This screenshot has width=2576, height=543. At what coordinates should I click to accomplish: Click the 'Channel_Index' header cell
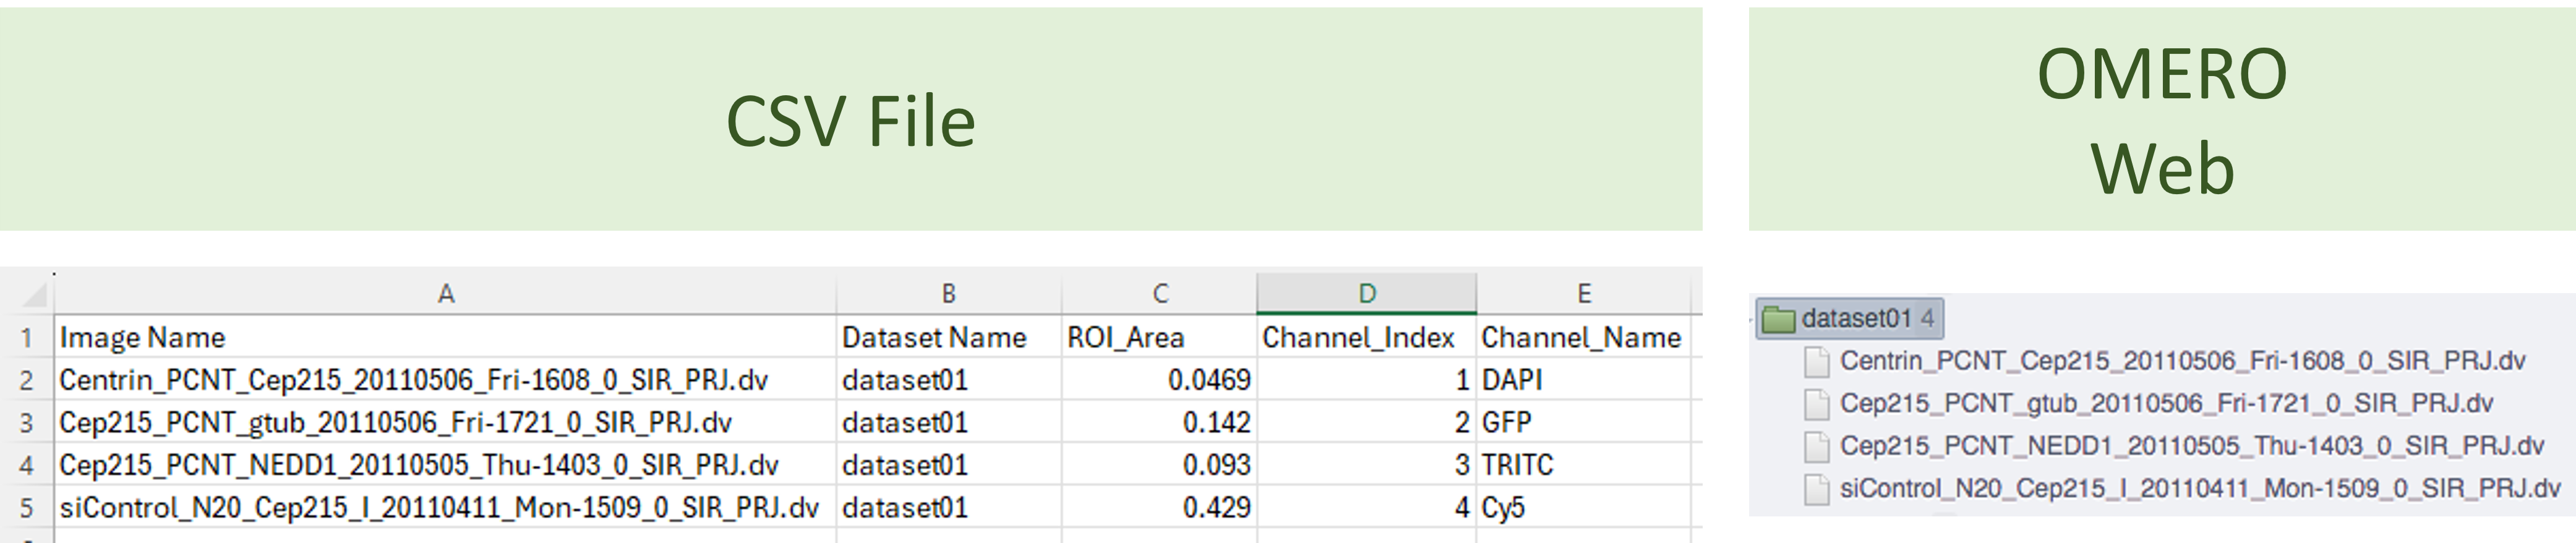pyautogui.click(x=1366, y=338)
